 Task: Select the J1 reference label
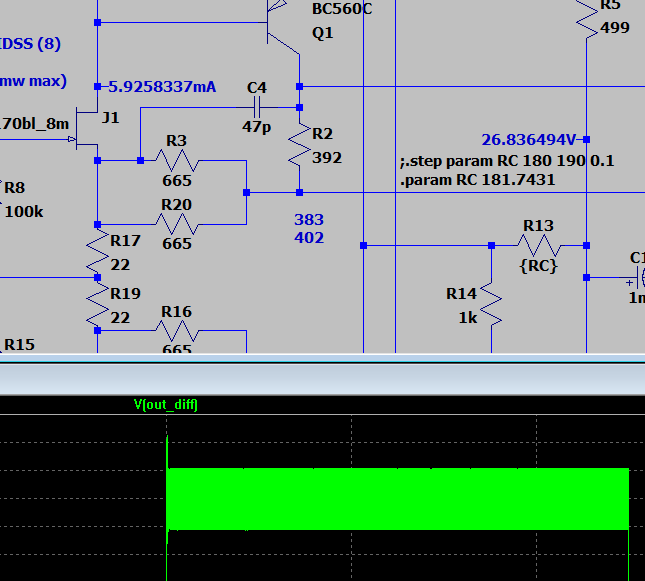click(110, 118)
